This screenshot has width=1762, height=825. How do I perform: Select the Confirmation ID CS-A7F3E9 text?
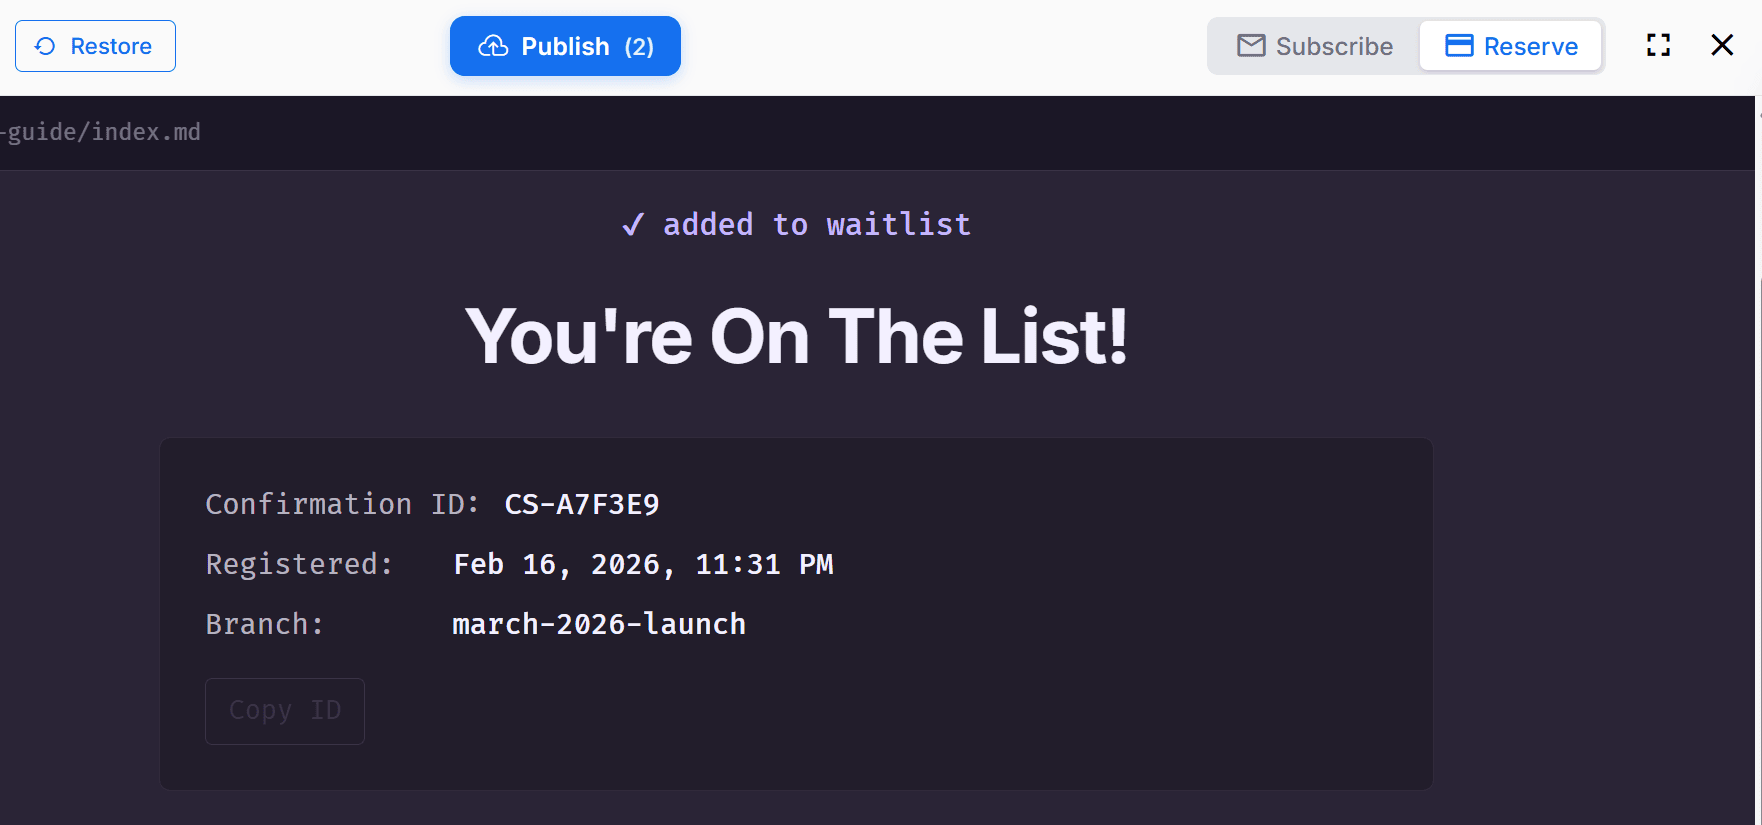[x=582, y=504]
